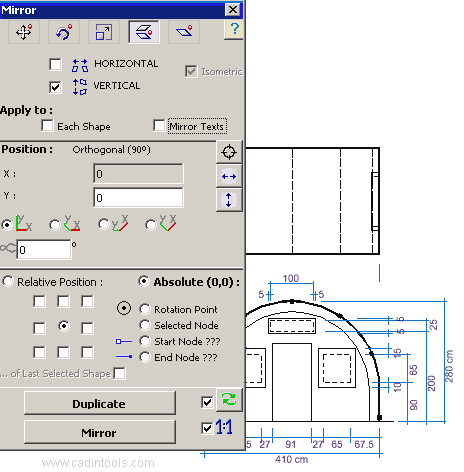Choose the Selected Node radio option

click(x=145, y=325)
